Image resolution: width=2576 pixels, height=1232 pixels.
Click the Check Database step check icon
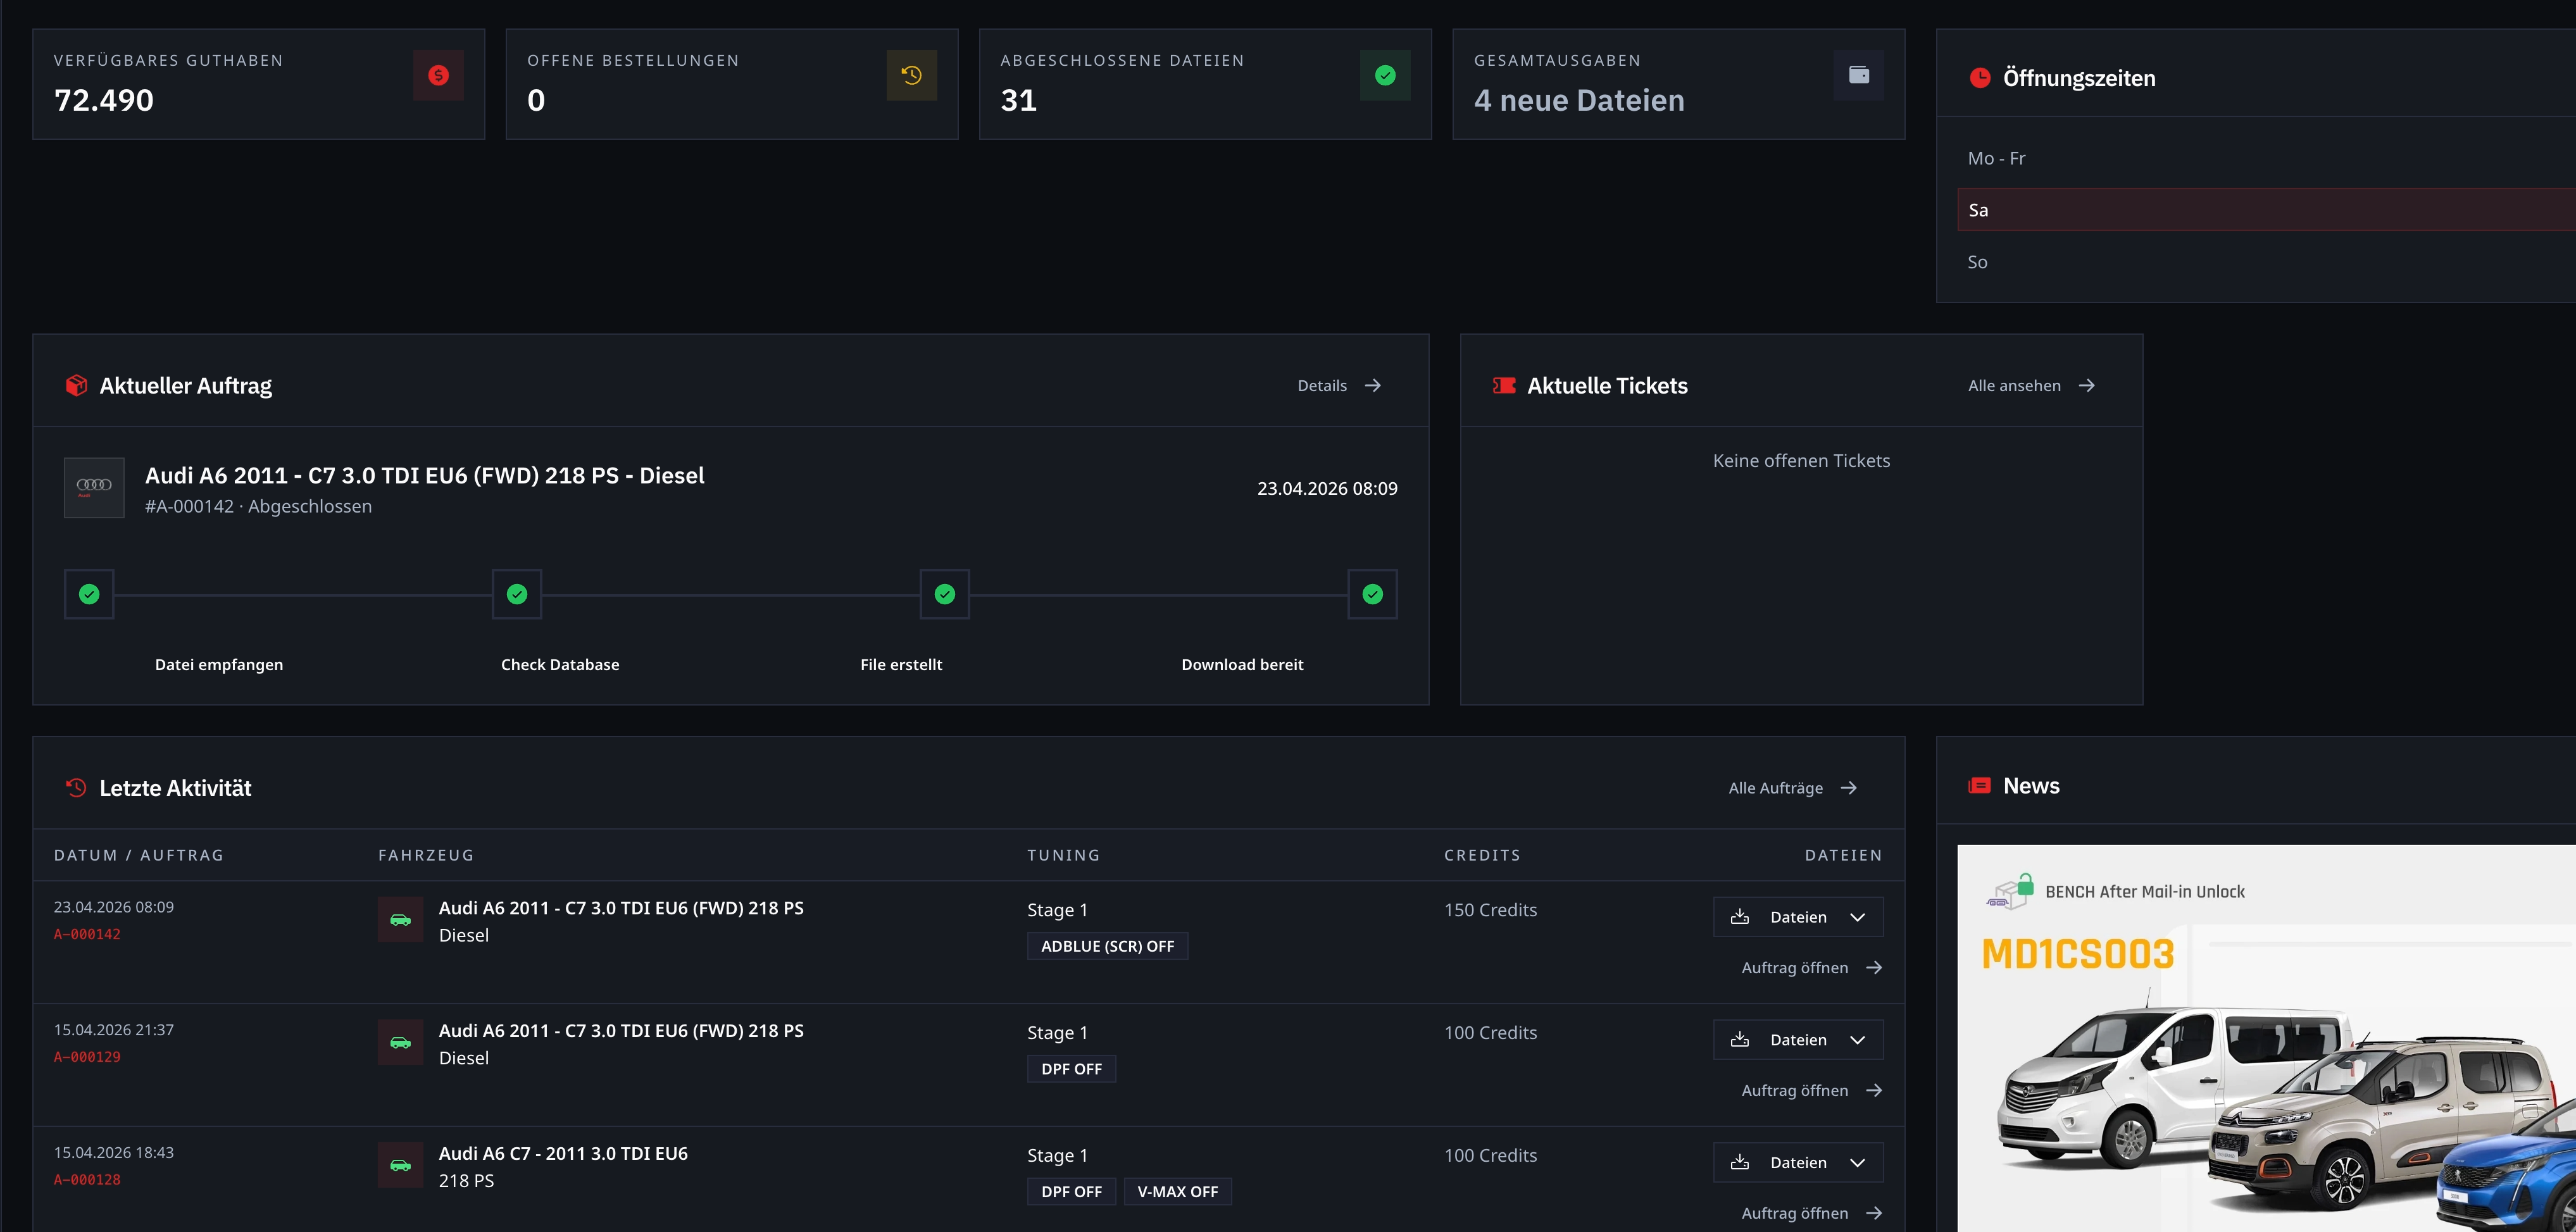517,594
